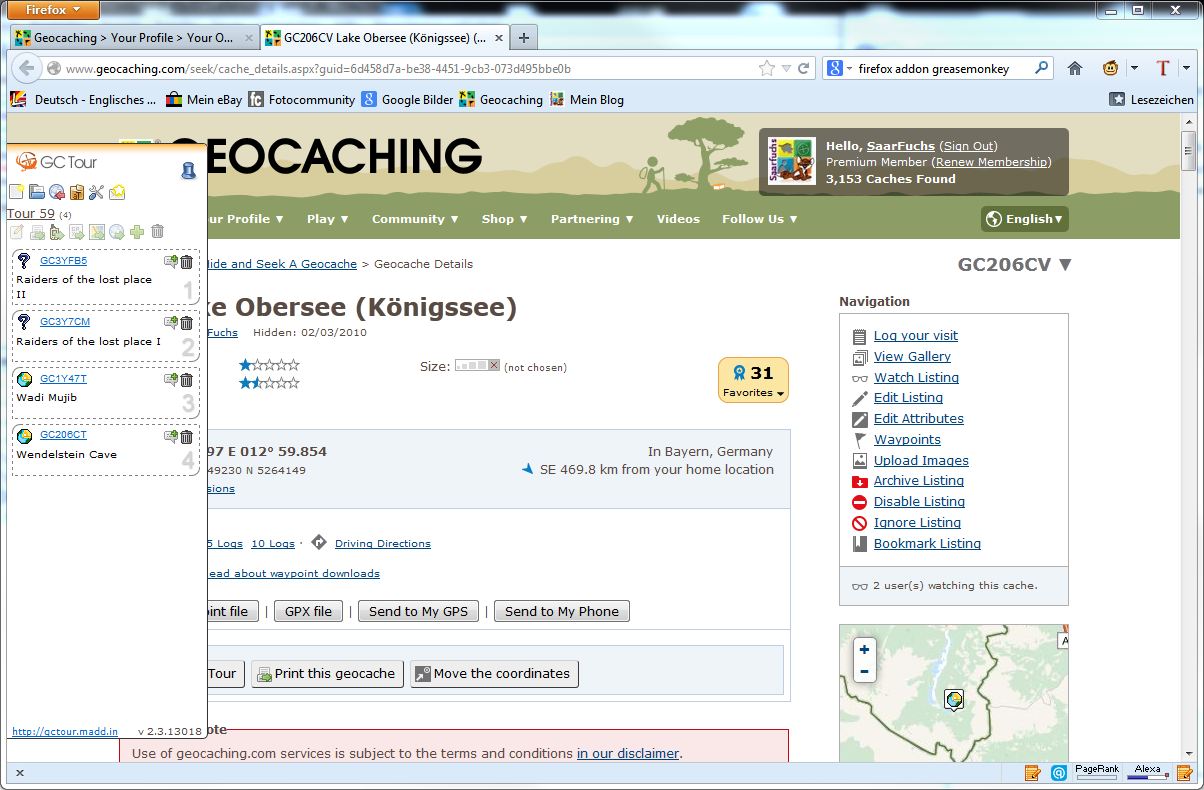Open a new browser tab

(523, 38)
